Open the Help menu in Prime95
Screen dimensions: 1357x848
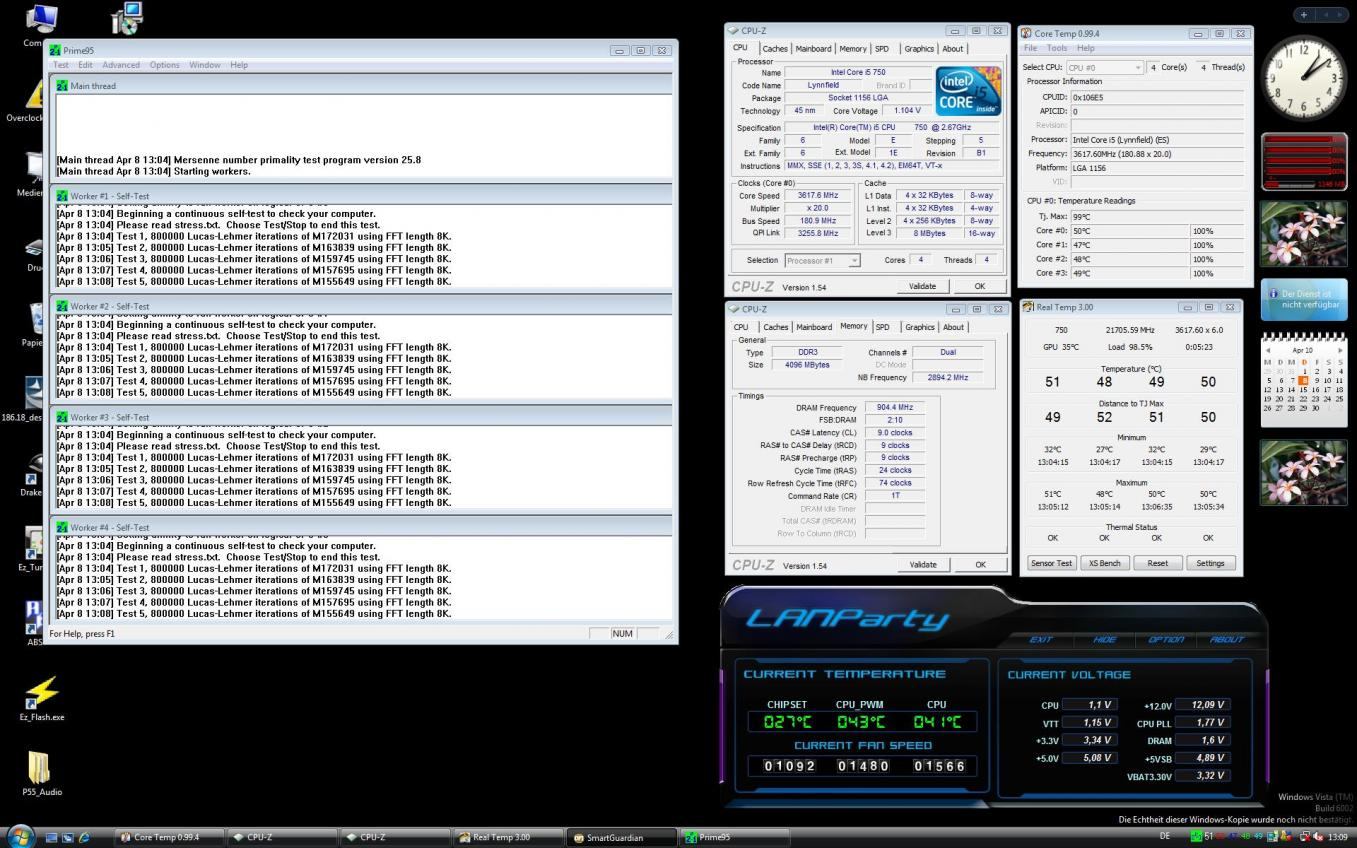point(239,65)
